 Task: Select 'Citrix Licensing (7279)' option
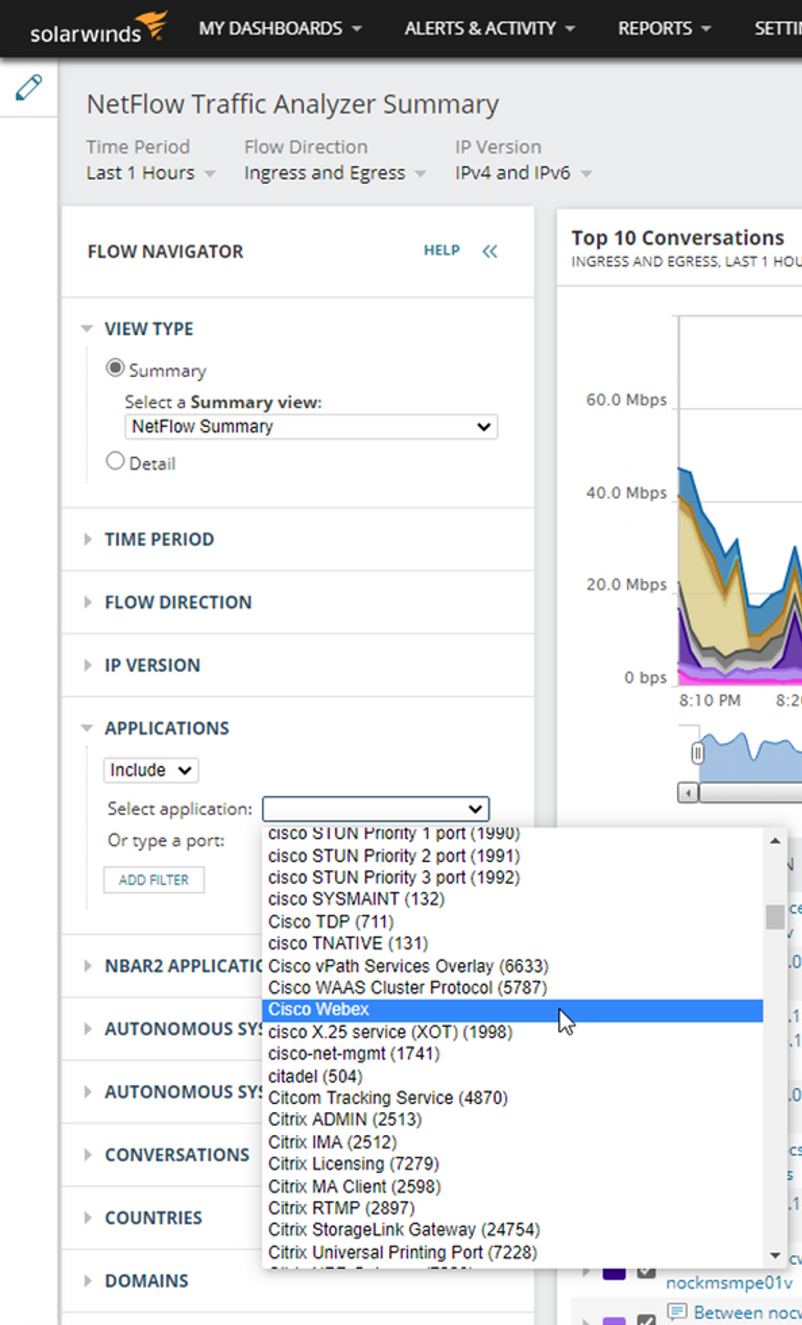point(513,1164)
